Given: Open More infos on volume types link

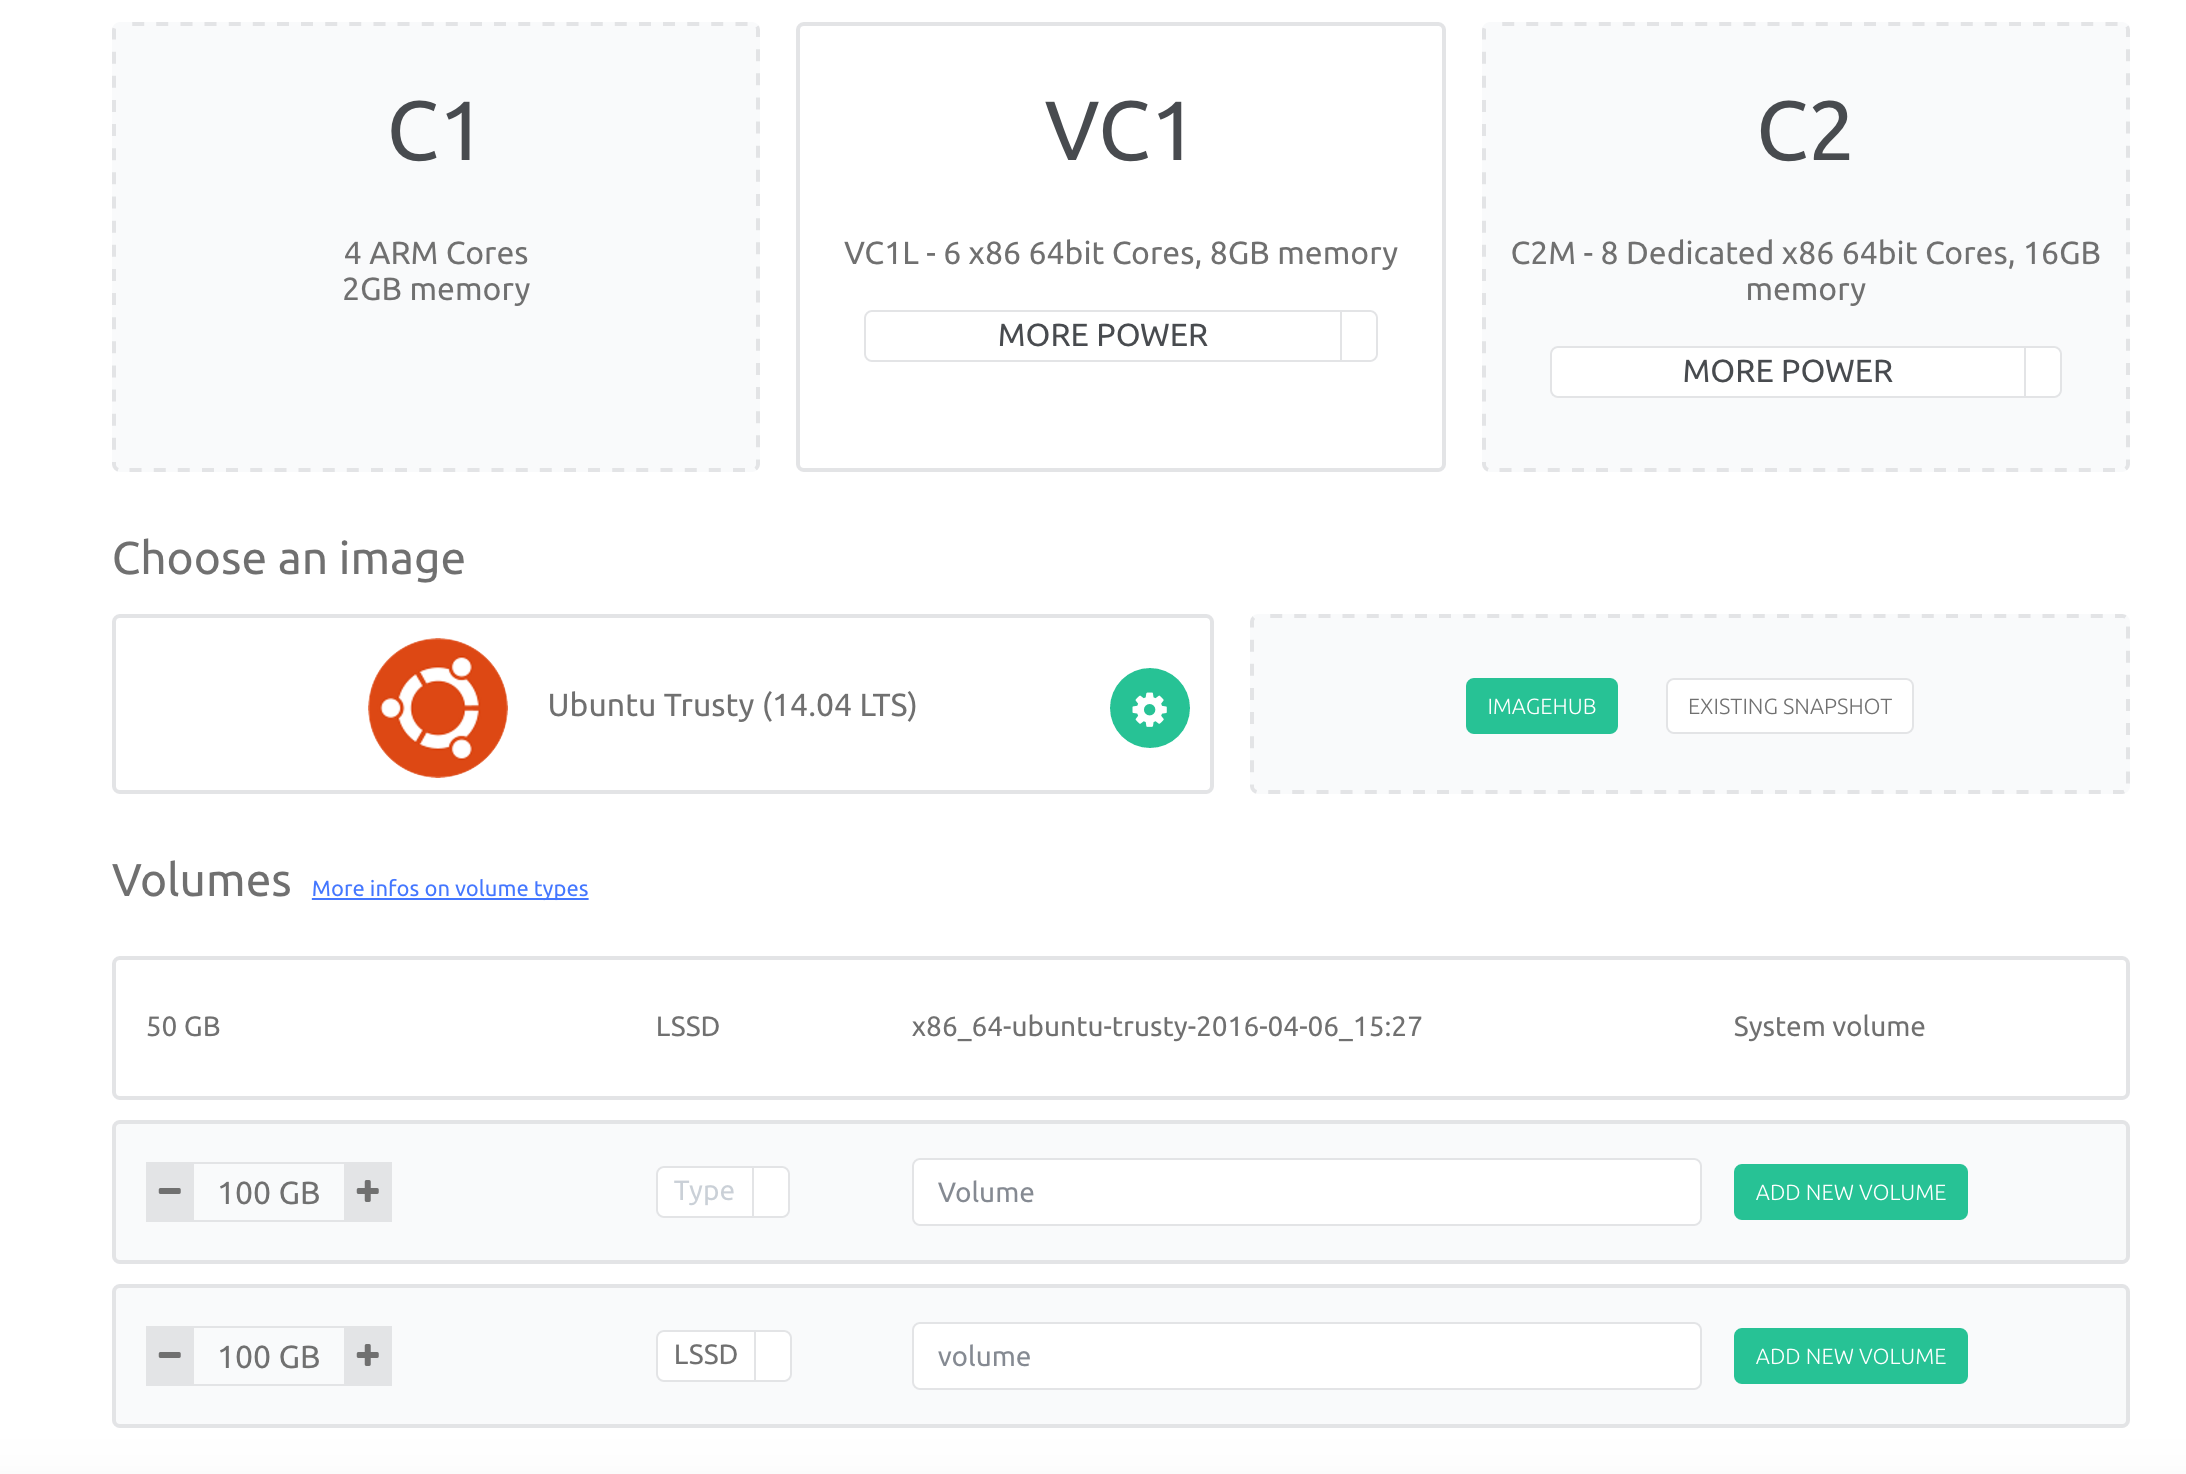Looking at the screenshot, I should 450,888.
